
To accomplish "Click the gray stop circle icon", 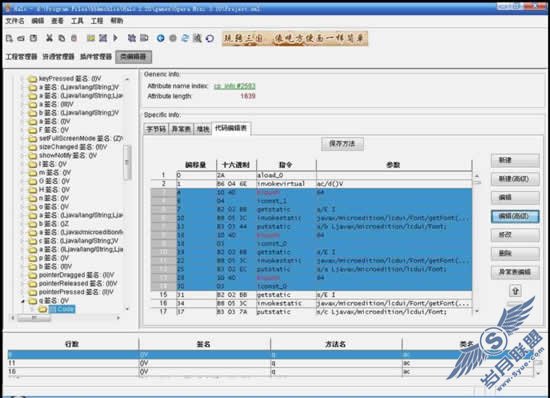I will (x=173, y=38).
